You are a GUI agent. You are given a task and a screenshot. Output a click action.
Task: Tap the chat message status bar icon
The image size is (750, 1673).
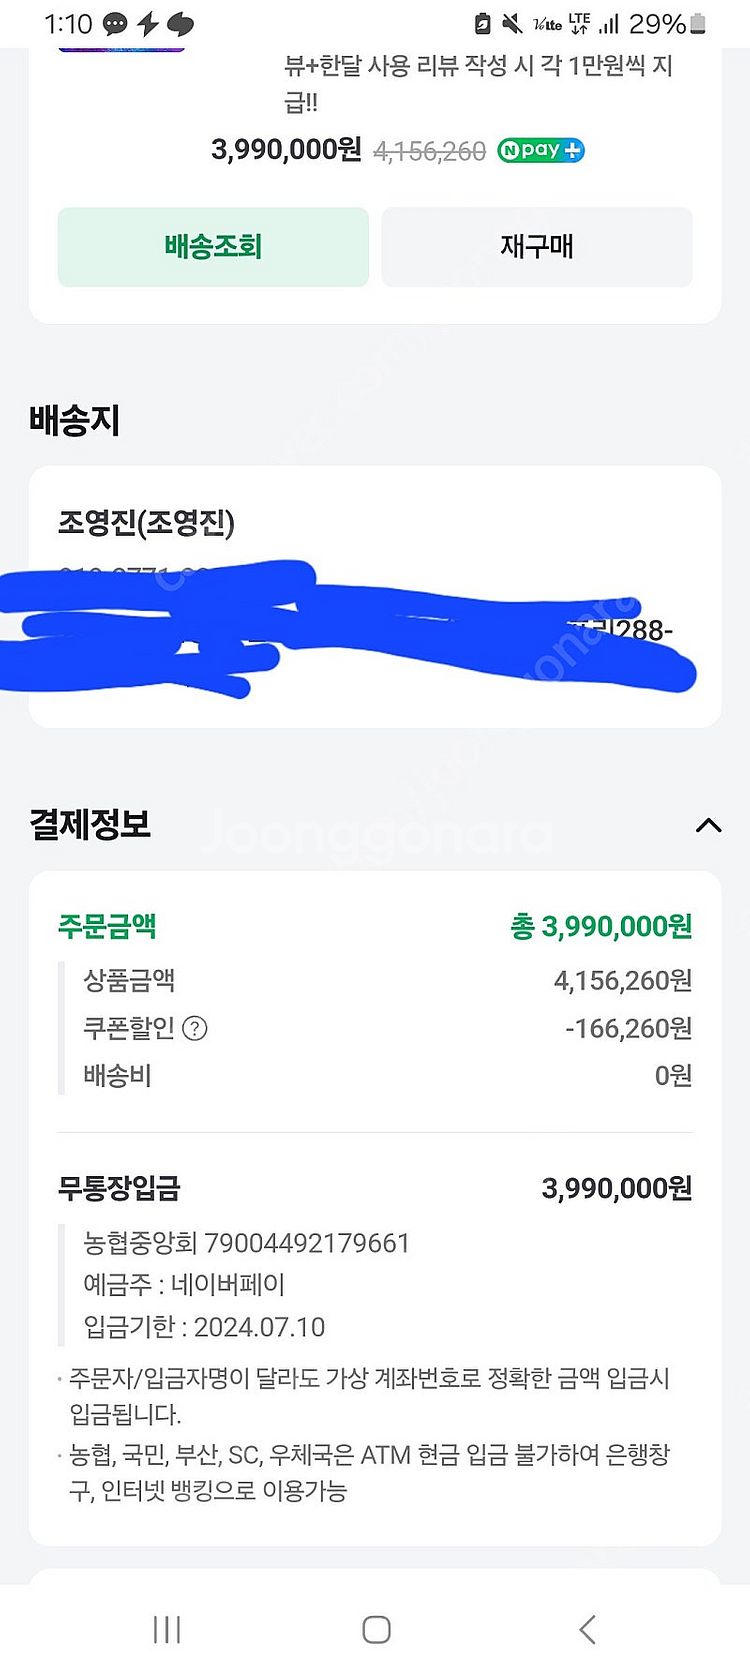115,24
